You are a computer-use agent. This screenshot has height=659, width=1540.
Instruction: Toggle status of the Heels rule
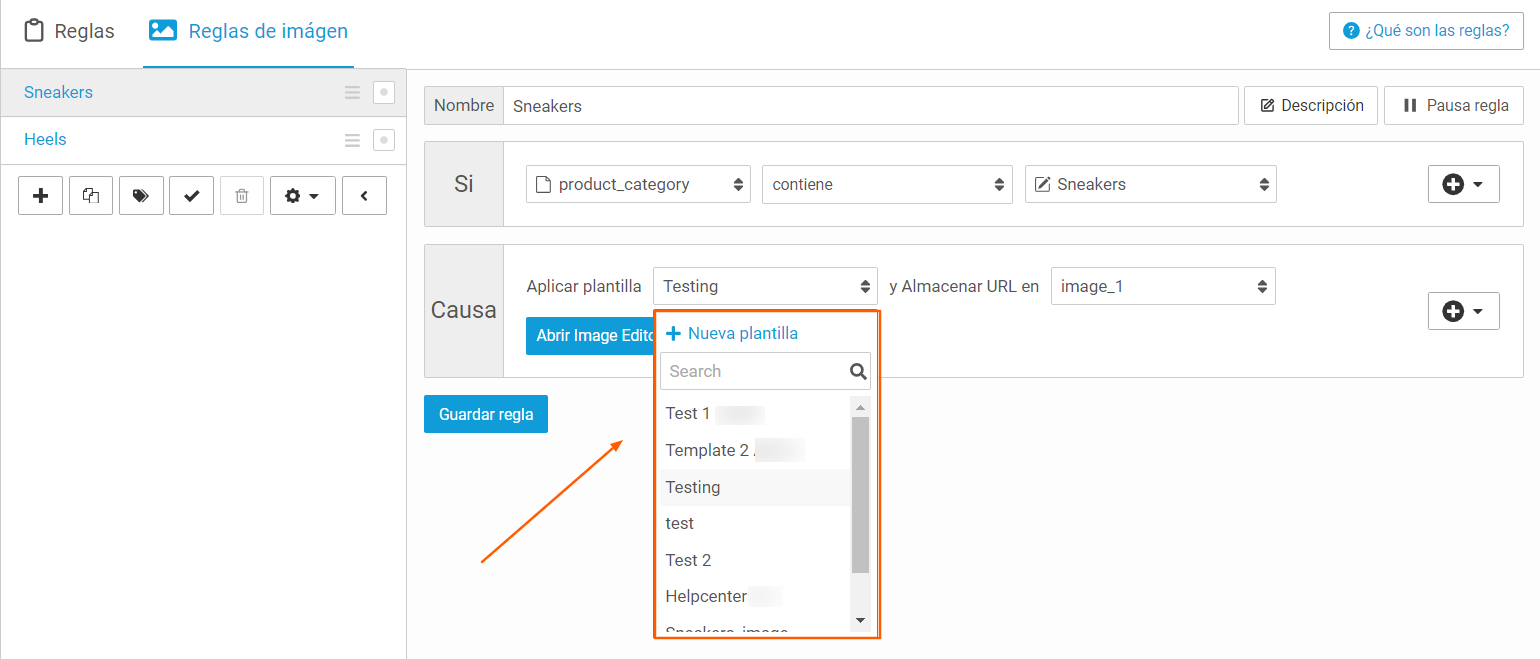point(384,140)
